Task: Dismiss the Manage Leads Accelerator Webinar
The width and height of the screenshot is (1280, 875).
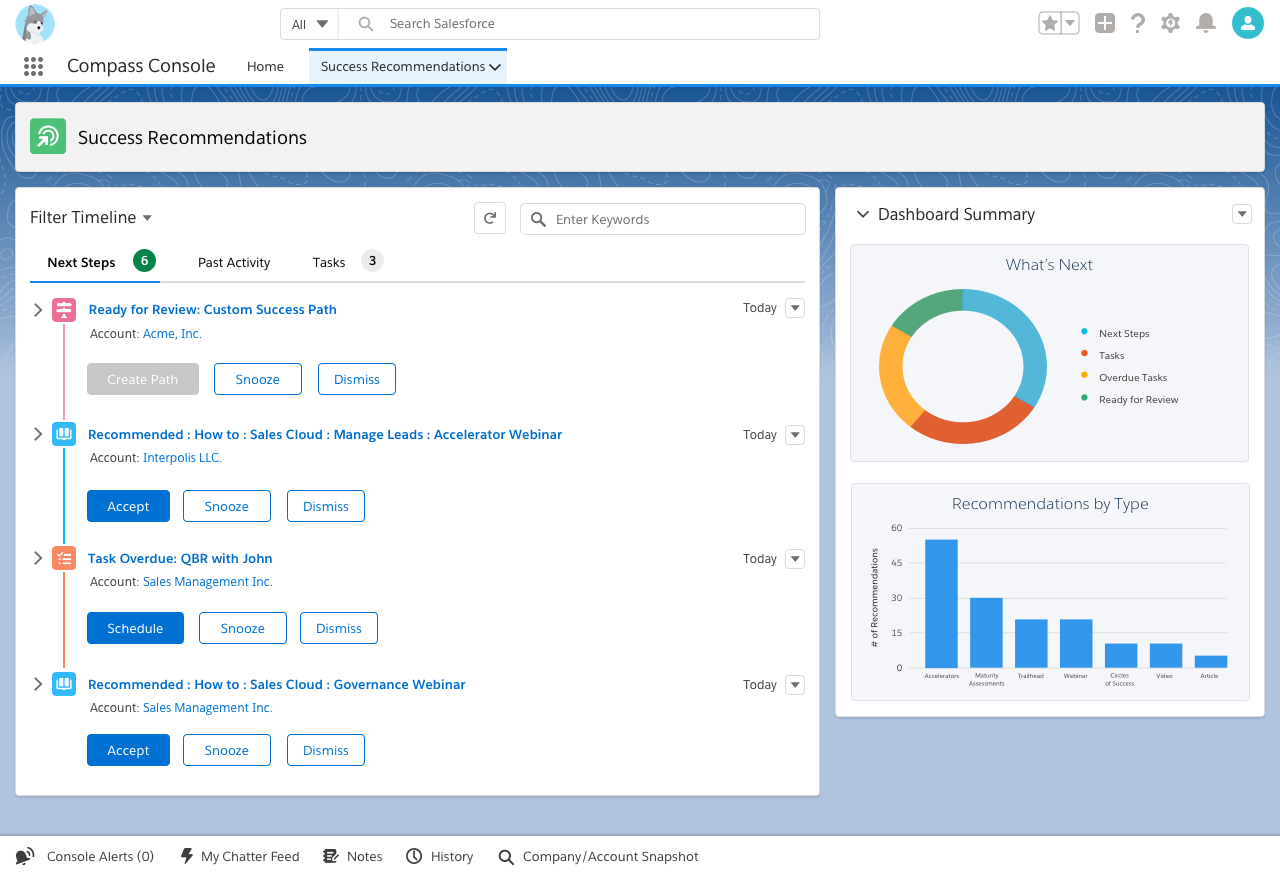Action: [326, 506]
